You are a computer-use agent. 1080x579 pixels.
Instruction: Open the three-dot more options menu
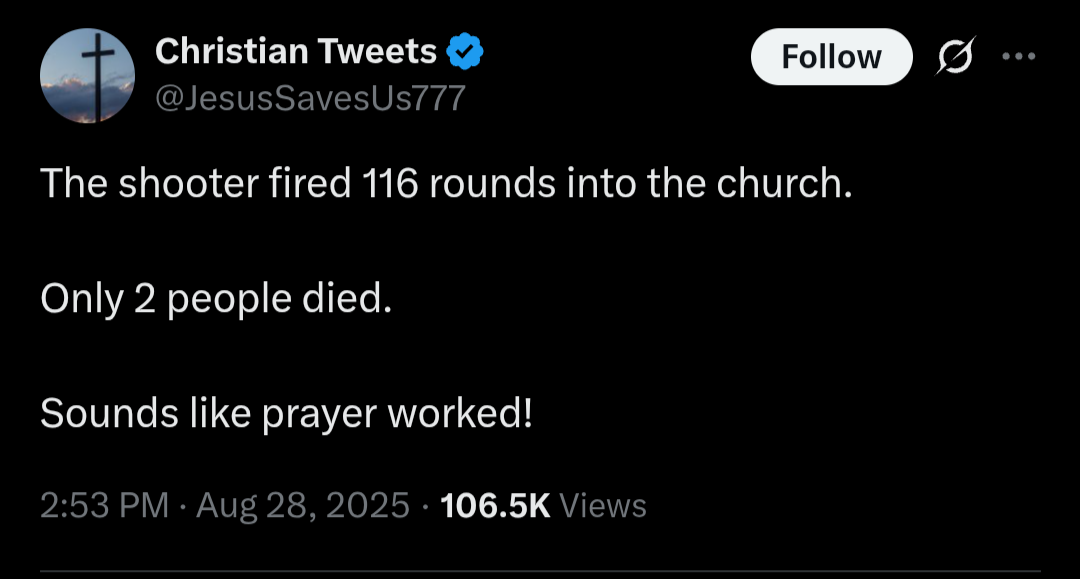click(x=1019, y=56)
